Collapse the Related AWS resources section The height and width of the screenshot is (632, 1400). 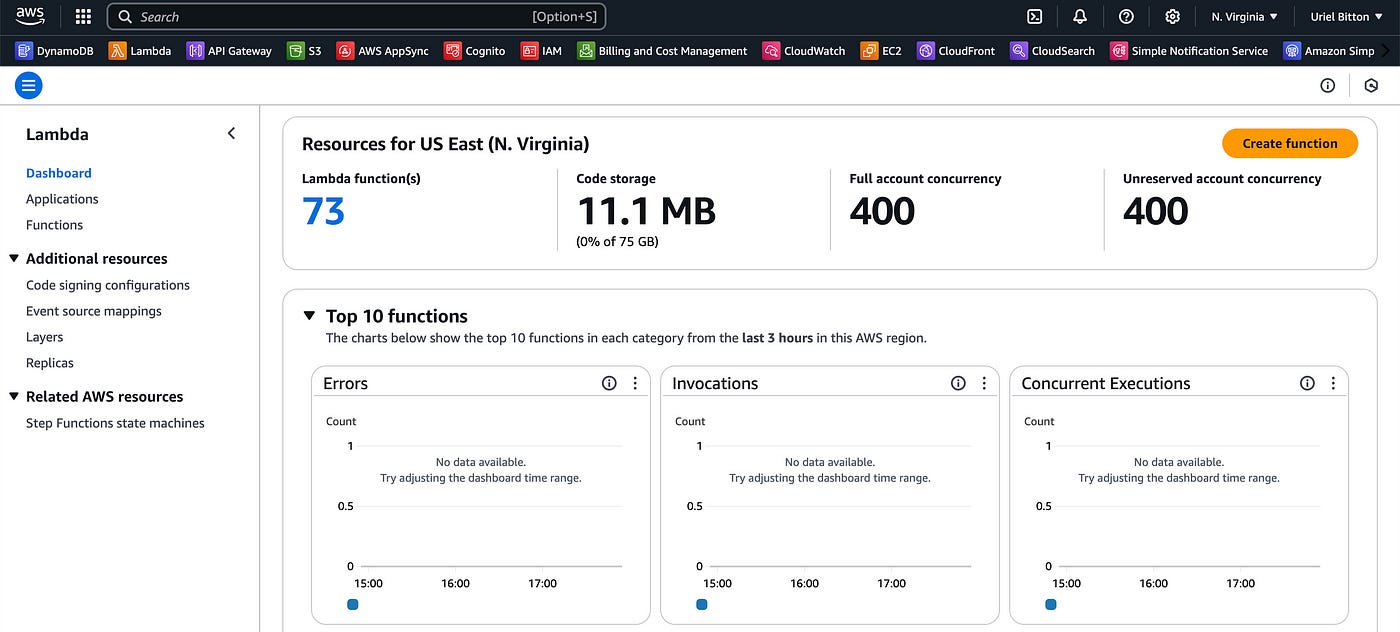[14, 396]
